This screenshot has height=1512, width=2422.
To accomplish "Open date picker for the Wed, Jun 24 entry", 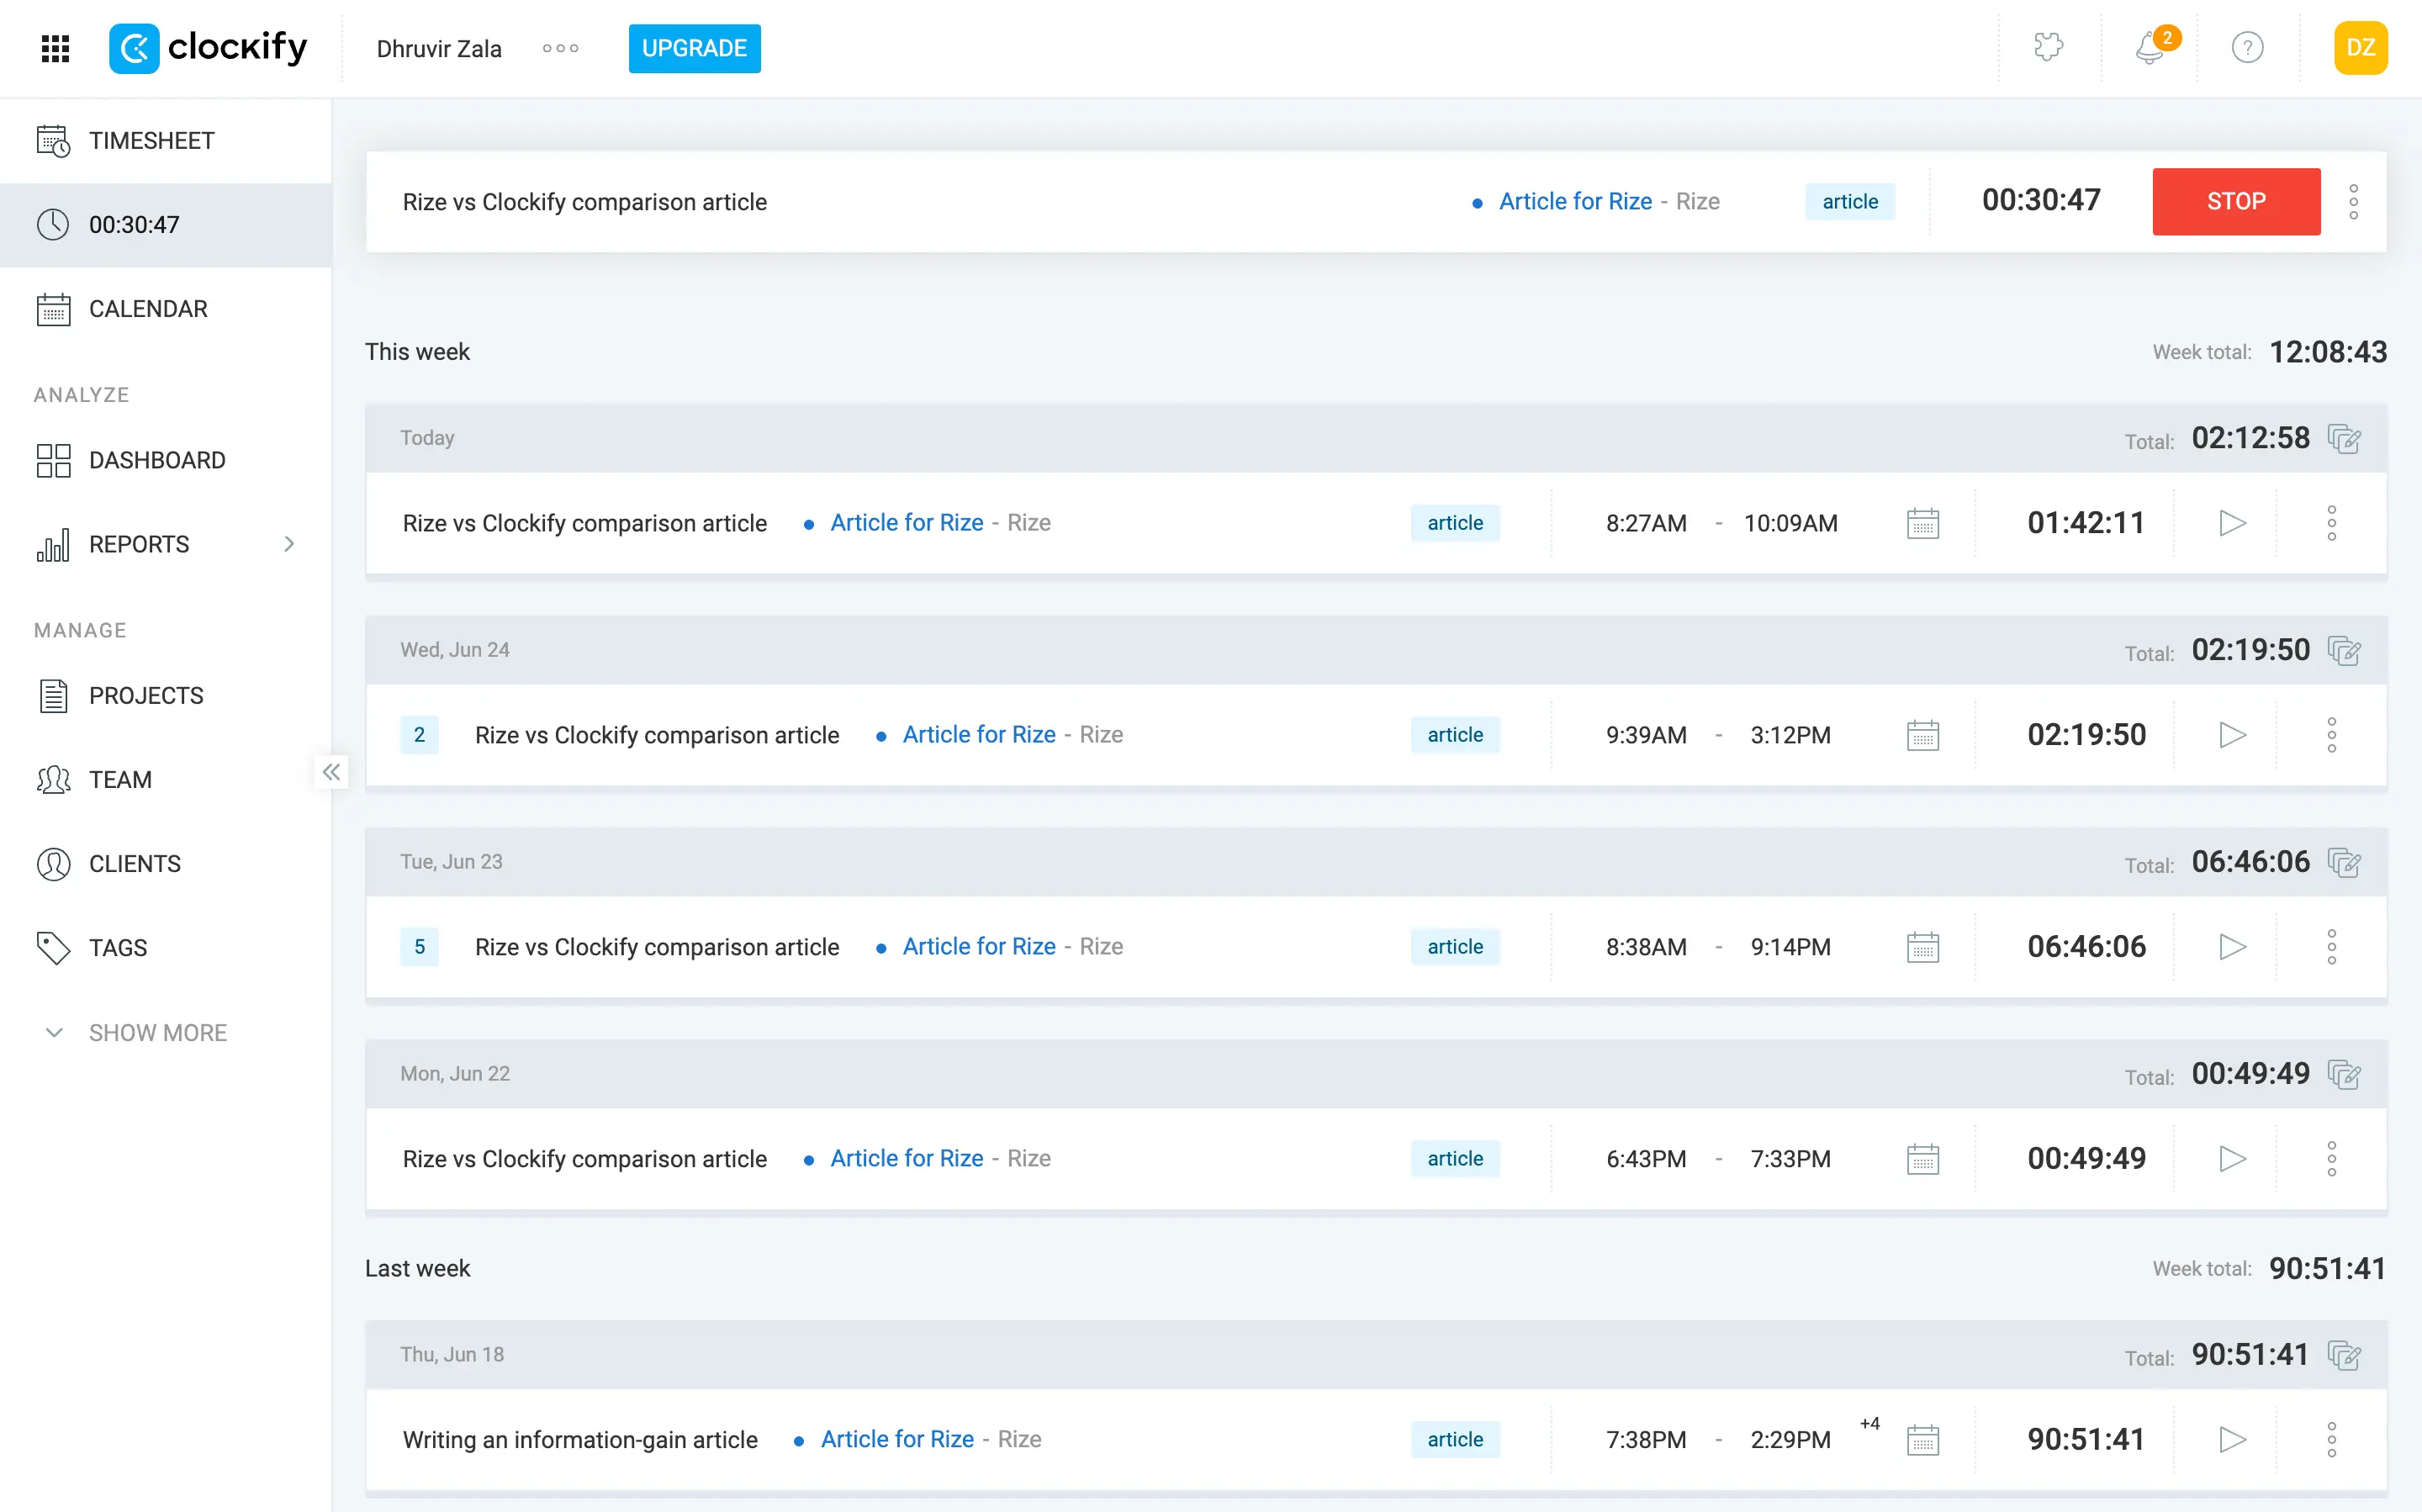I will click(x=1922, y=735).
